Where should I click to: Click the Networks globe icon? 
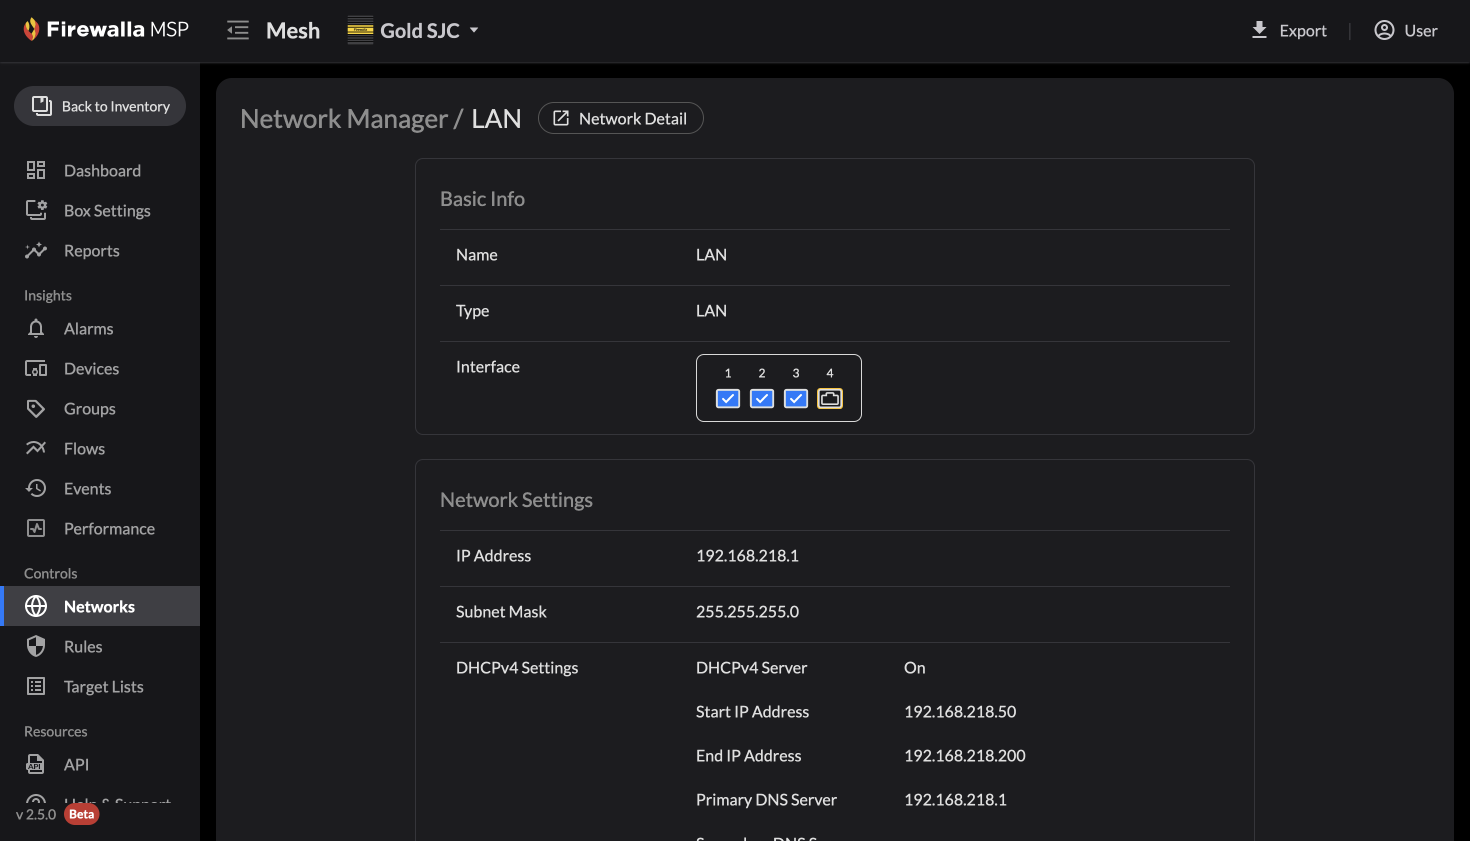36,606
